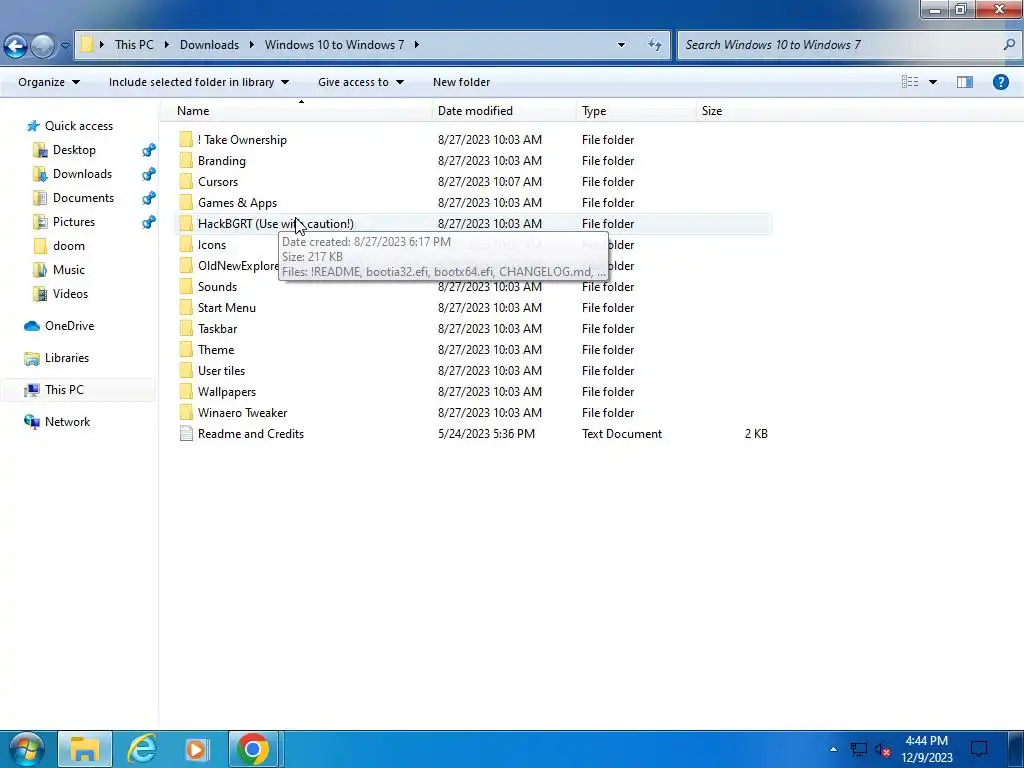Launch Internet Explorer from the taskbar

pyautogui.click(x=141, y=749)
